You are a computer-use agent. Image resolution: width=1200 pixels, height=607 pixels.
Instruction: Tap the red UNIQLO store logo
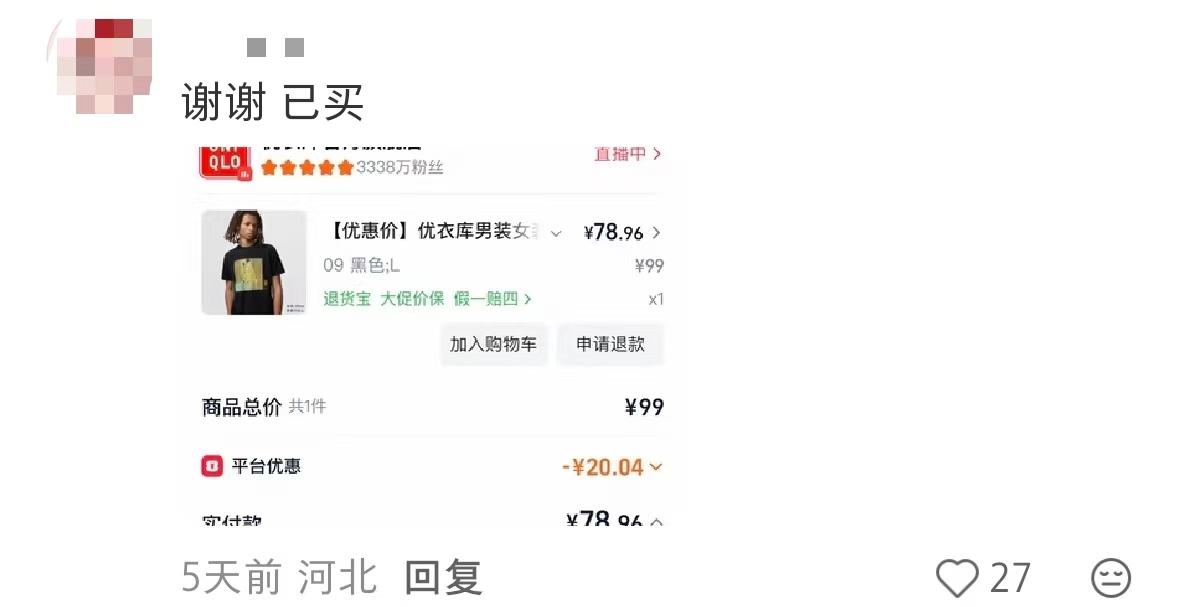pyautogui.click(x=224, y=161)
